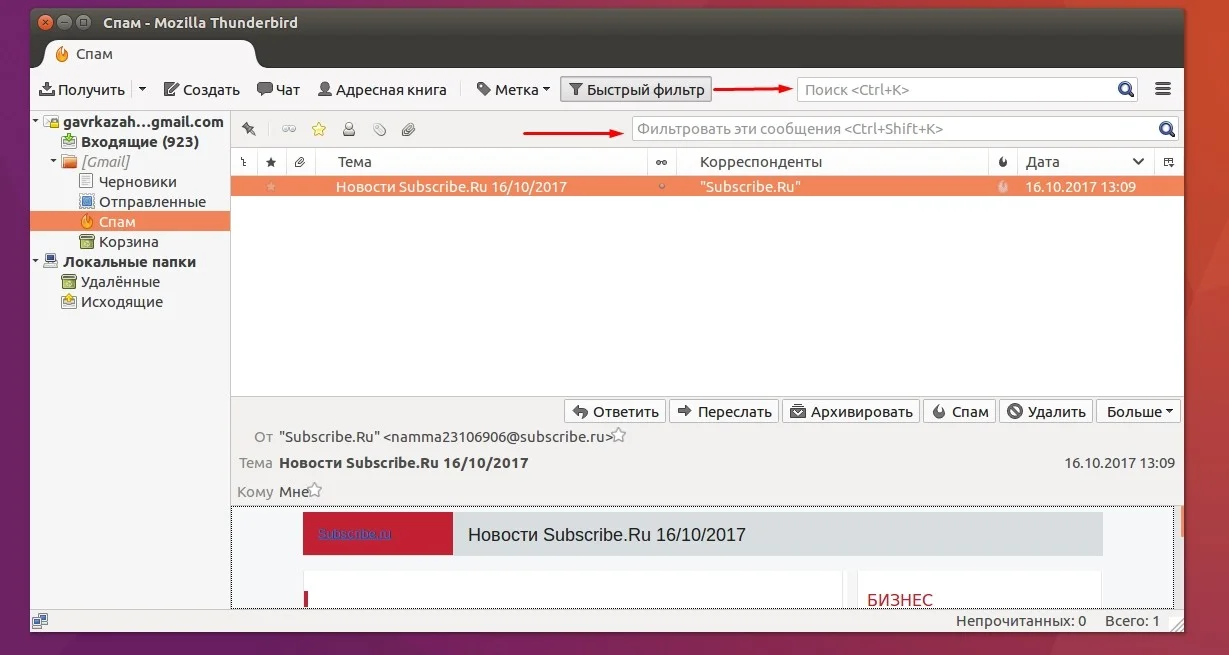Open the Исходящие folder
This screenshot has height=655, width=1229.
coord(112,302)
